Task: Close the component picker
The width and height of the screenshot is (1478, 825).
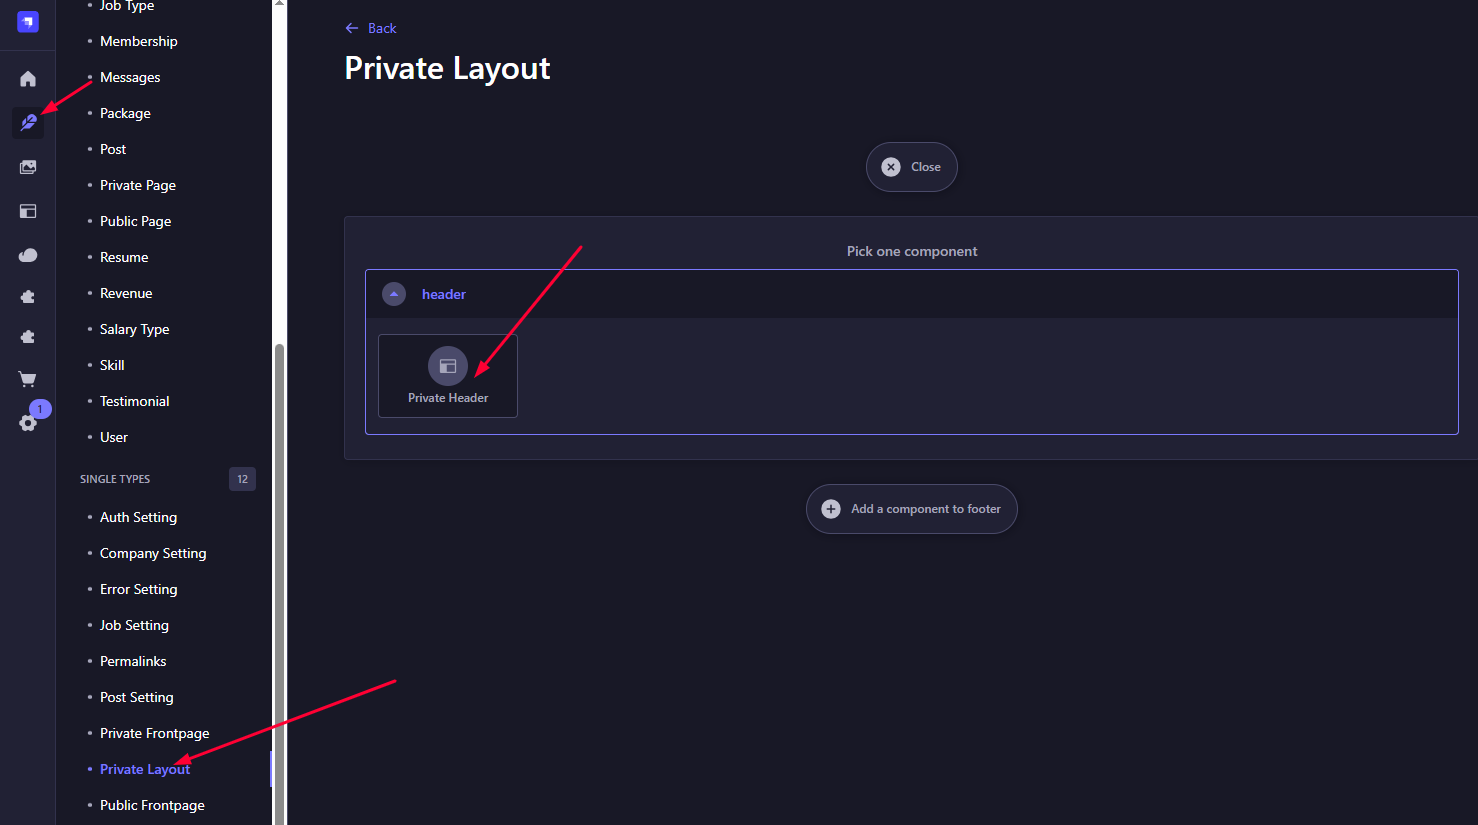Action: coord(912,167)
